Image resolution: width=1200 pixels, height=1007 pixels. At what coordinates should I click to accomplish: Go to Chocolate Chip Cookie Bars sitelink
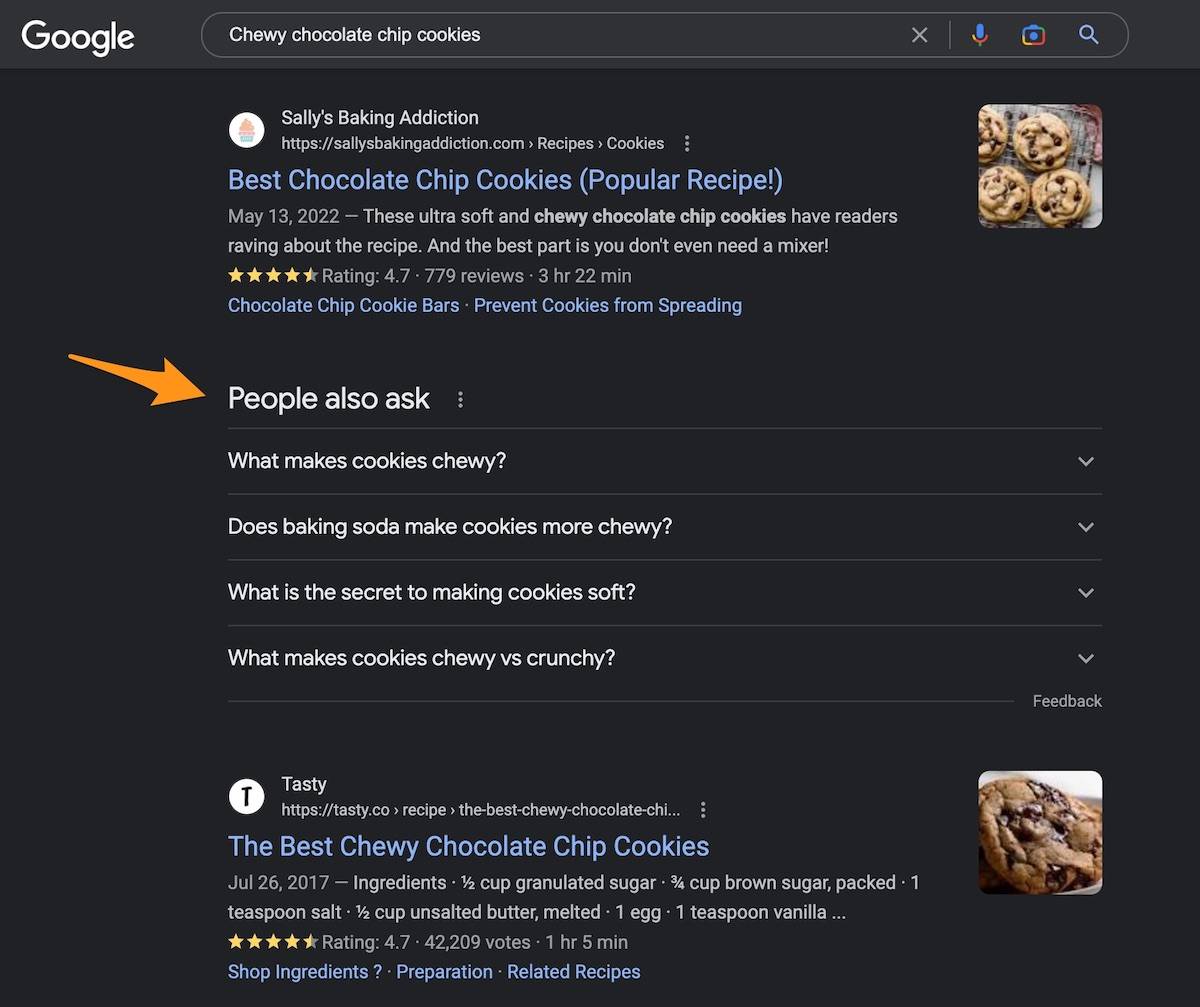tap(343, 306)
